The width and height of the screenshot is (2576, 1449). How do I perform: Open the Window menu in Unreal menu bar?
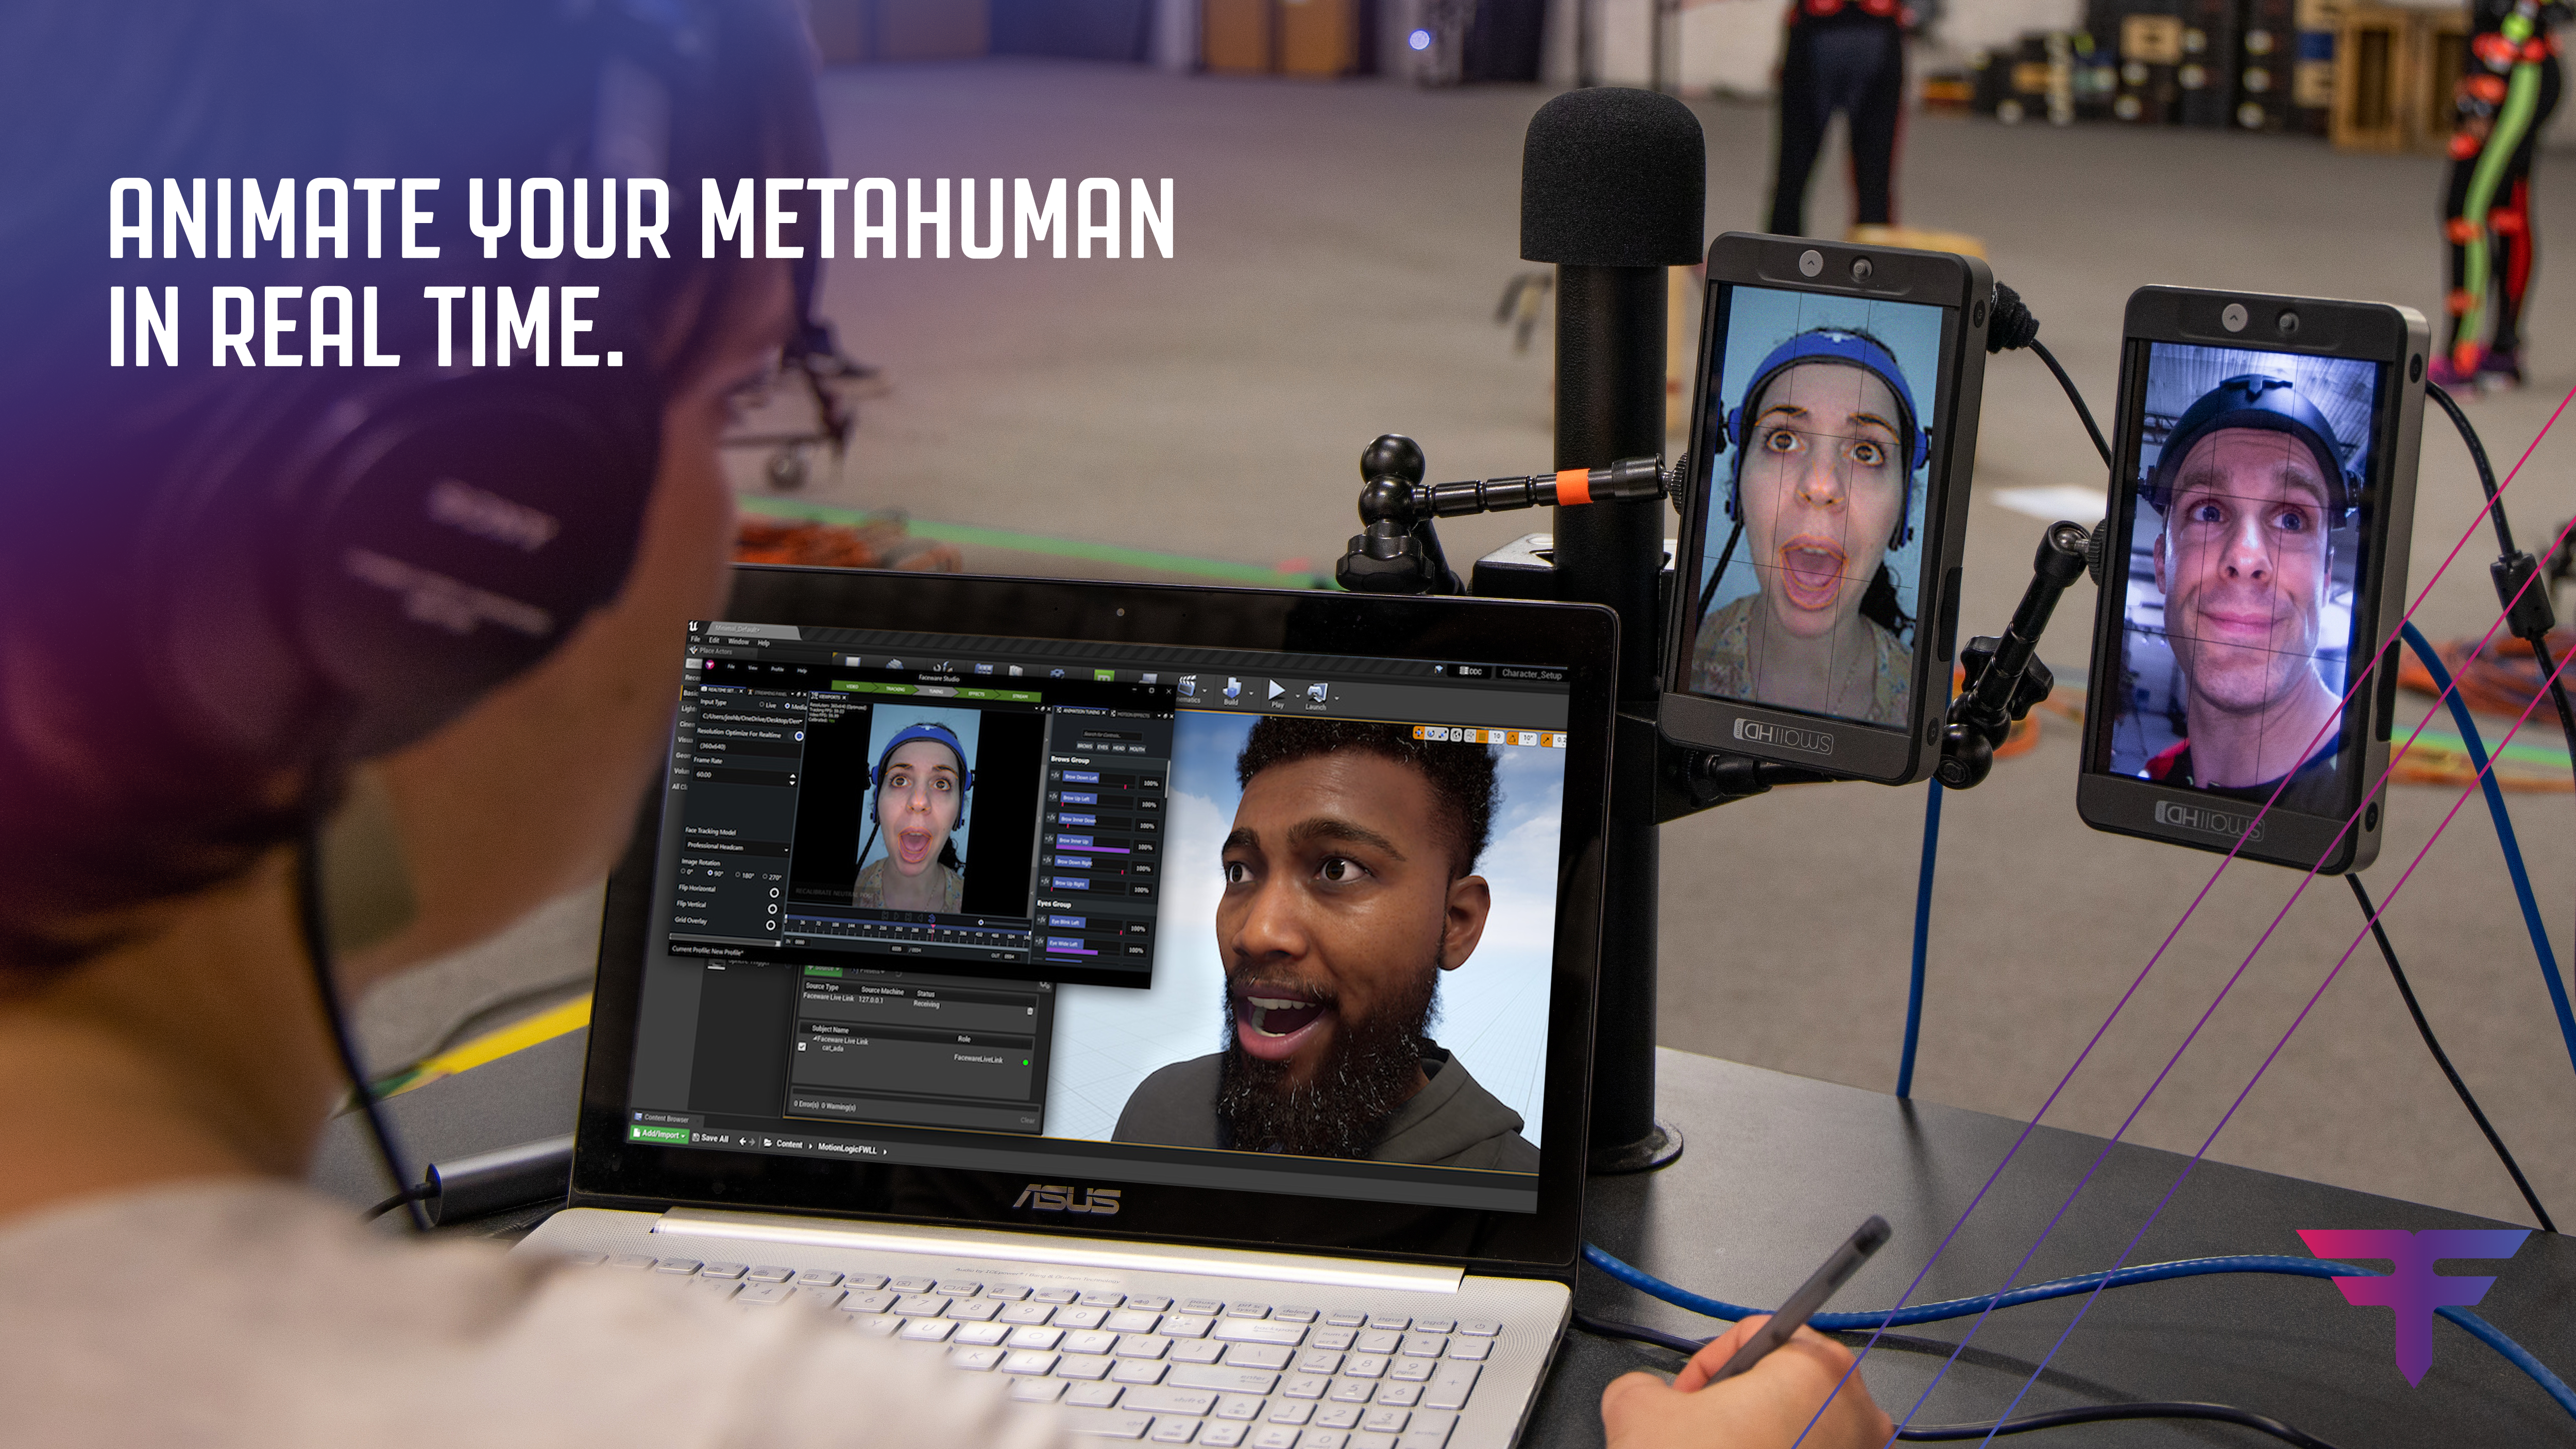[738, 641]
